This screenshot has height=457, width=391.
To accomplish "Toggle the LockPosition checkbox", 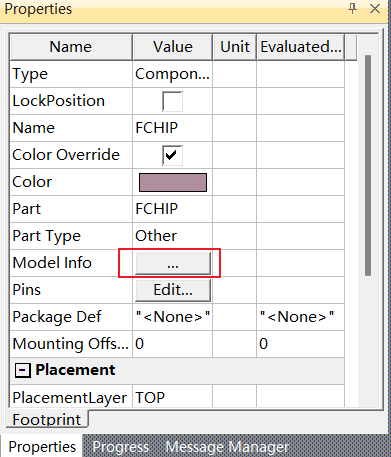I will click(172, 101).
